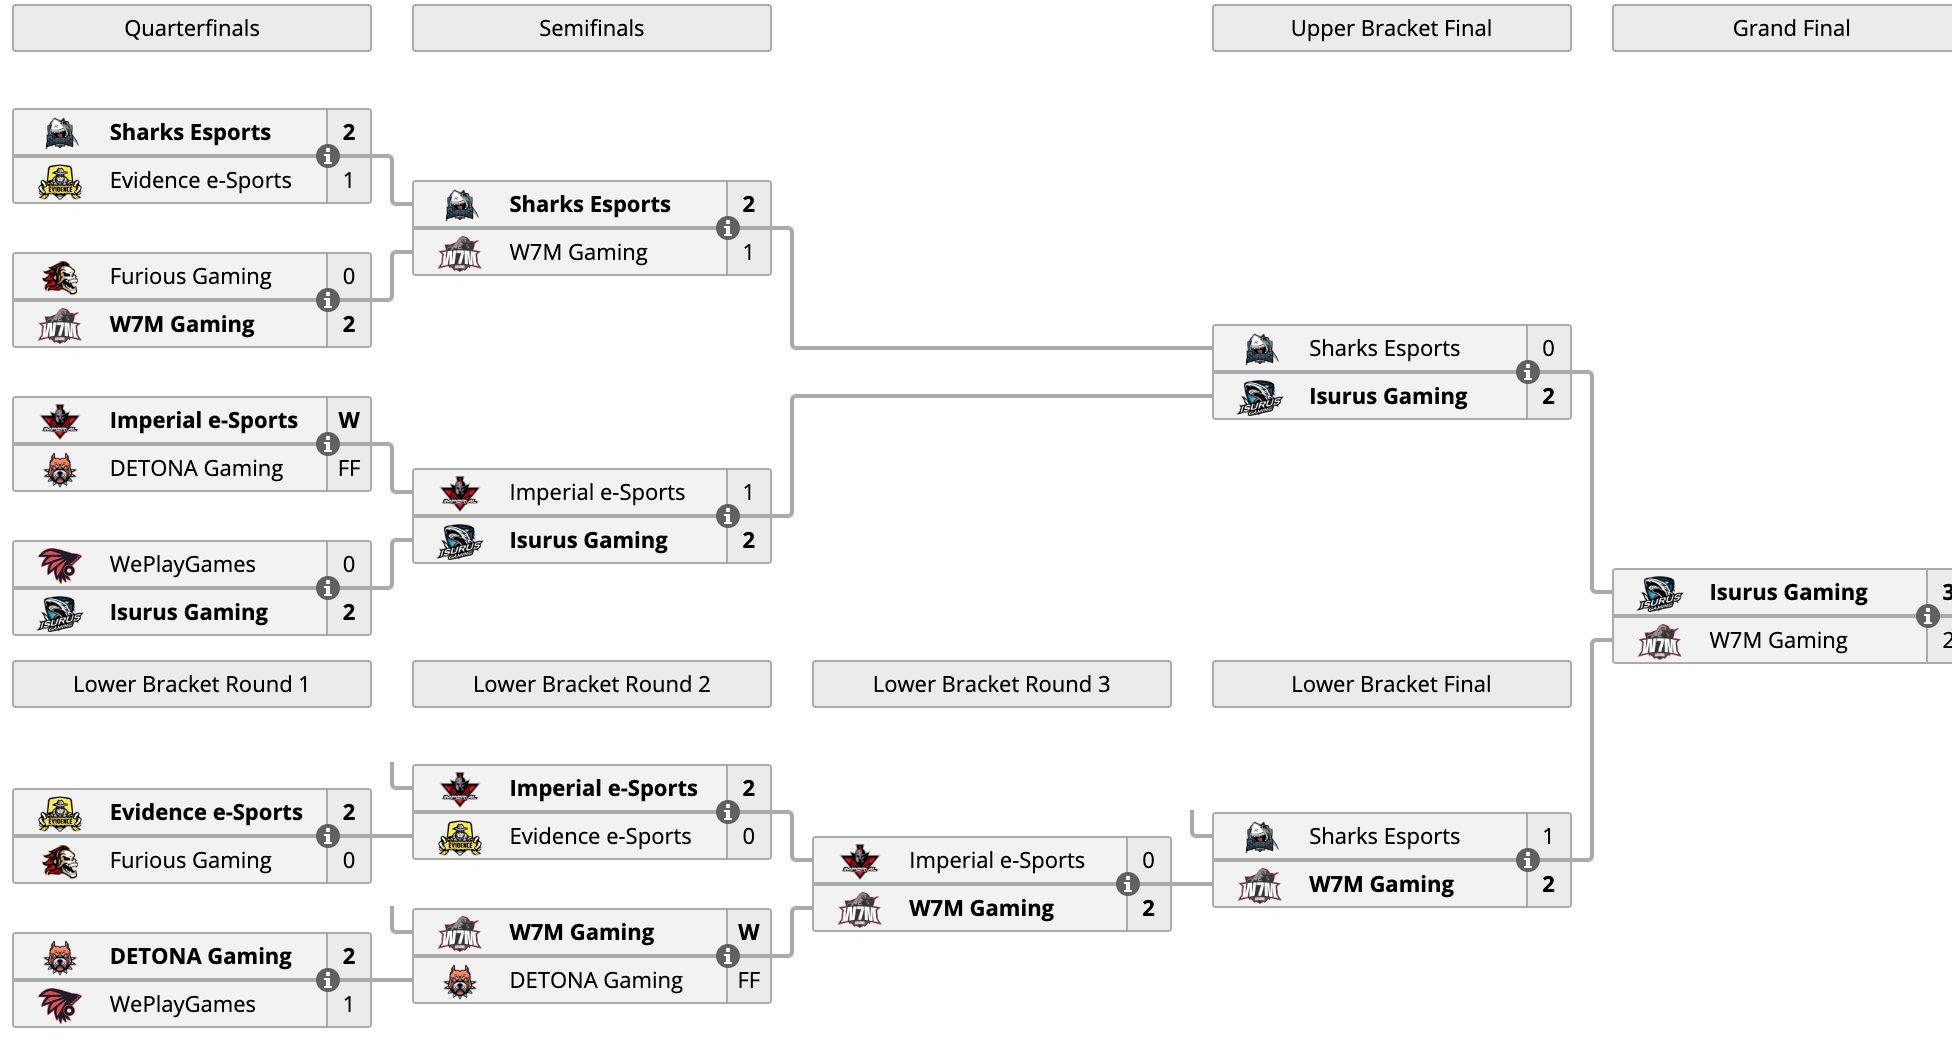Open Furious Gaming team in Quarterfinals

click(x=190, y=276)
